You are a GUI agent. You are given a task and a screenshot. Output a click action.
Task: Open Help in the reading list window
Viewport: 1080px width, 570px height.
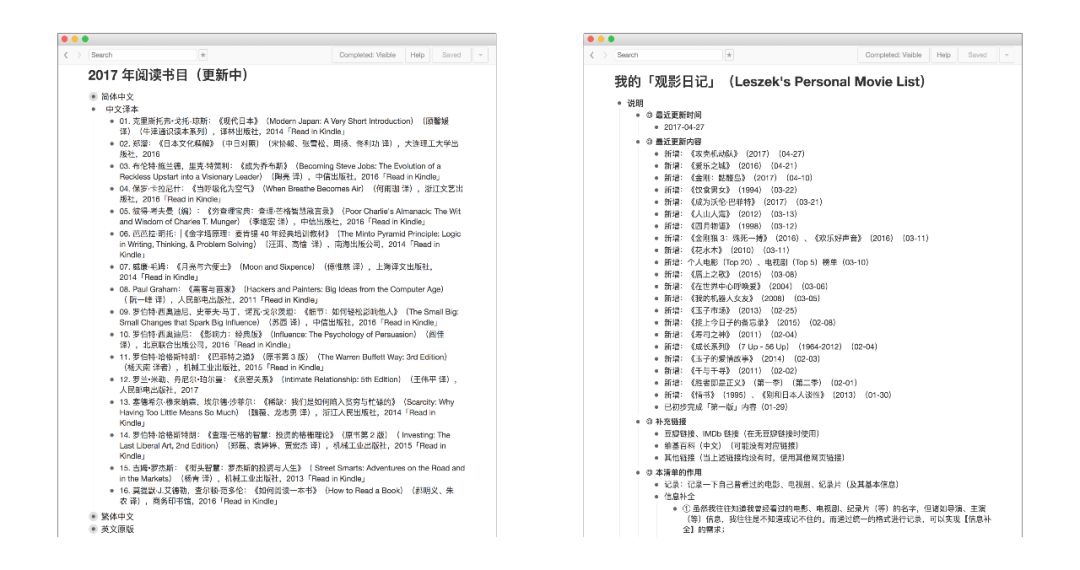click(417, 55)
